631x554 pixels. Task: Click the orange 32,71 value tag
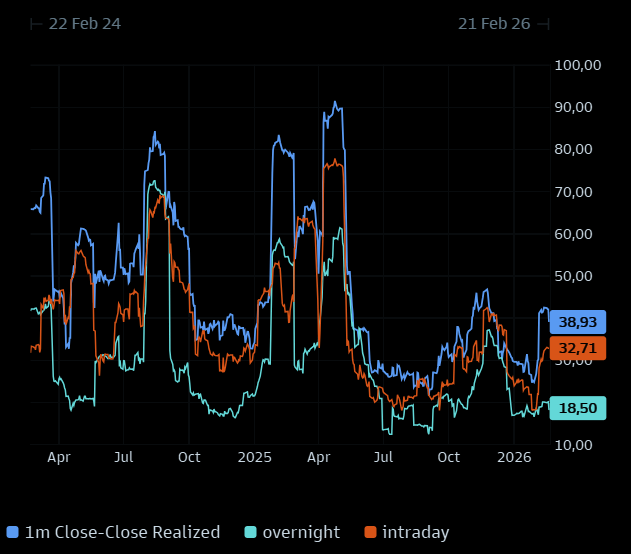tap(578, 348)
